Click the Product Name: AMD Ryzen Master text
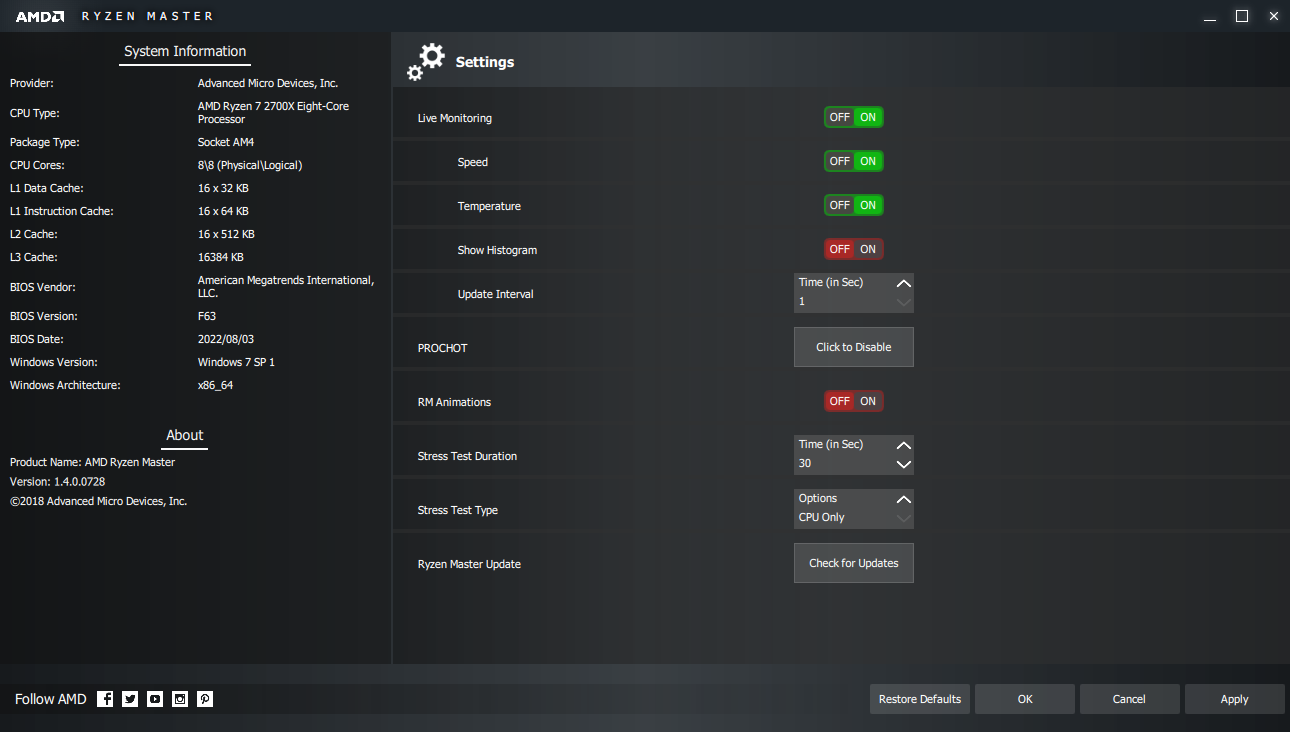The height and width of the screenshot is (732, 1290). pyautogui.click(x=92, y=462)
